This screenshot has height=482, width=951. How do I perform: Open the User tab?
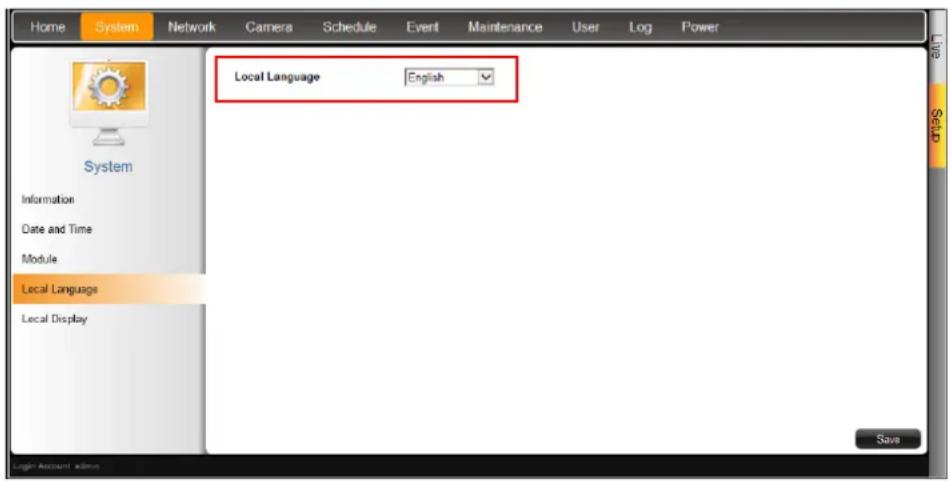tap(585, 27)
